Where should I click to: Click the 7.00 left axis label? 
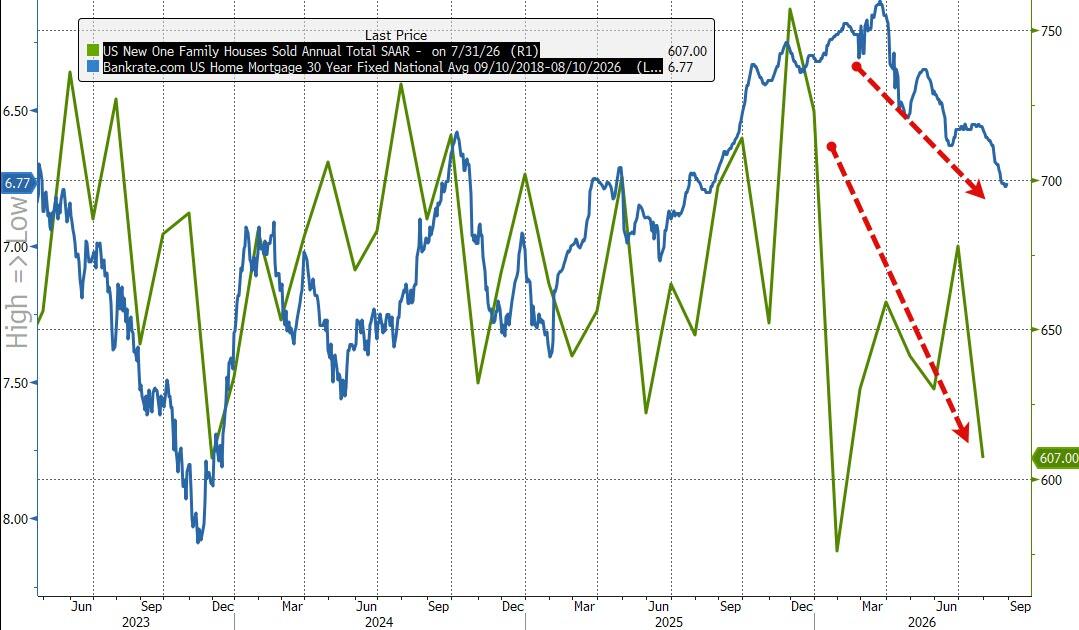[16, 247]
